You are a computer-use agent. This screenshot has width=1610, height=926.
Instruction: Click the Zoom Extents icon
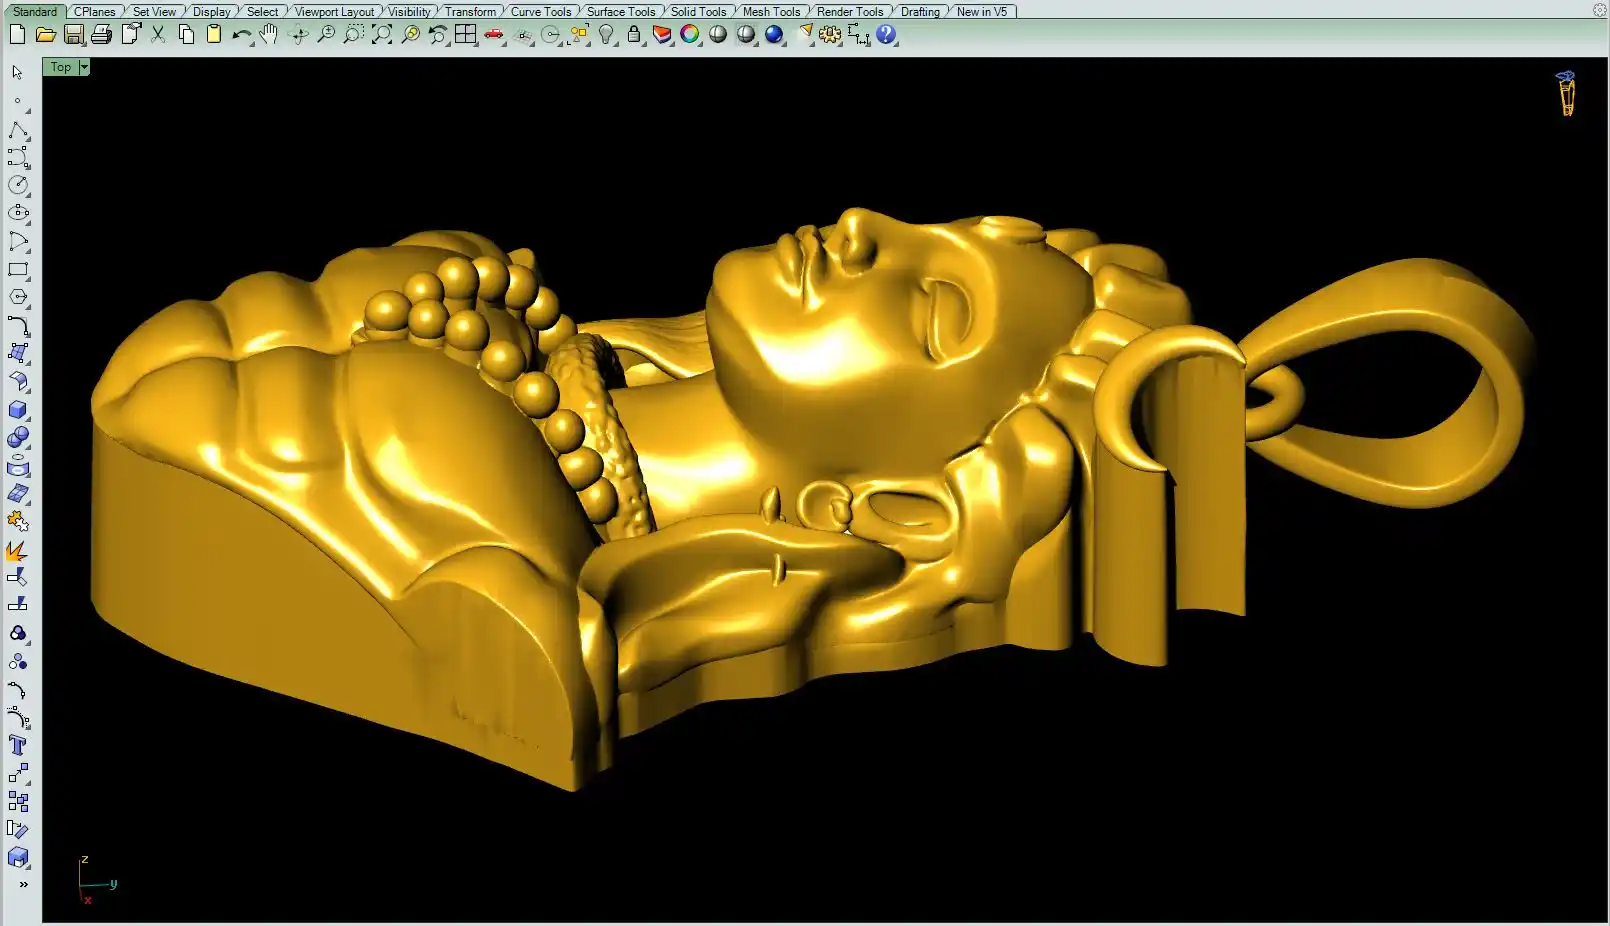382,35
